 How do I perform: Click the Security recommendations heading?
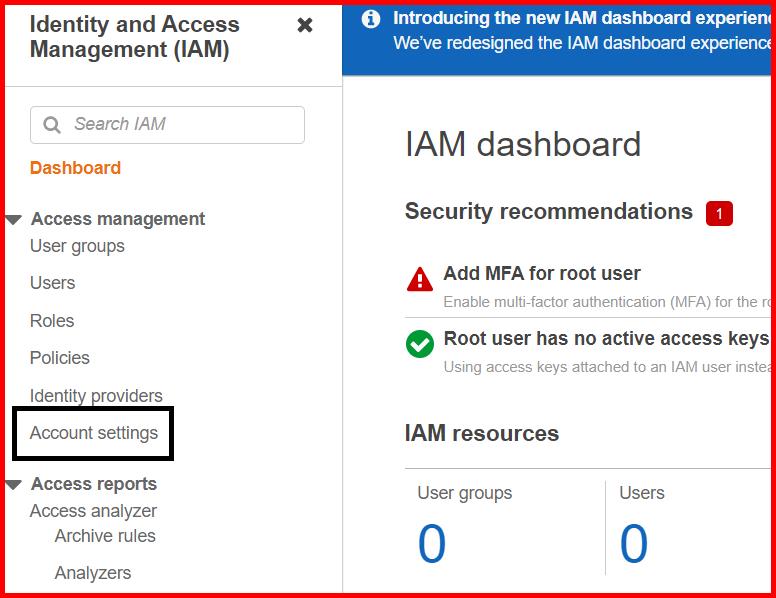tap(549, 211)
